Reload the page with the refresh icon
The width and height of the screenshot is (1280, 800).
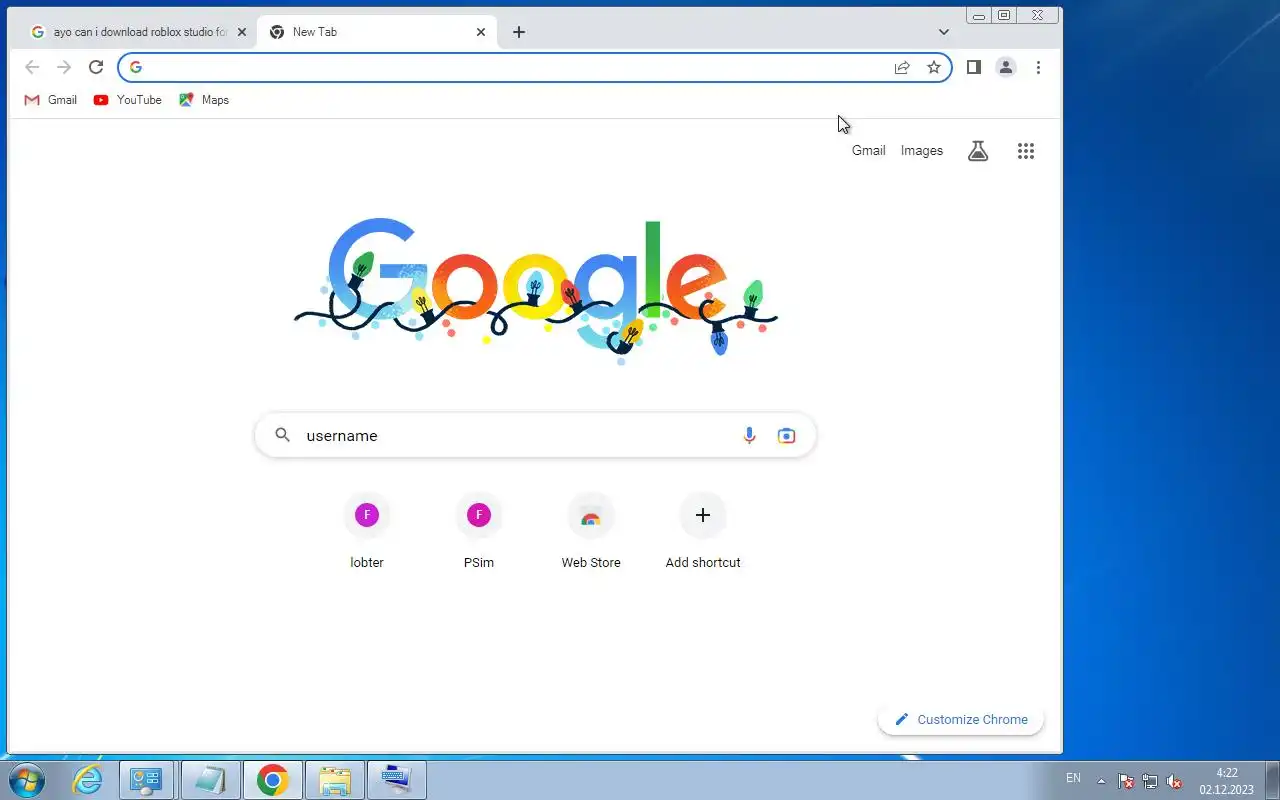(x=96, y=67)
